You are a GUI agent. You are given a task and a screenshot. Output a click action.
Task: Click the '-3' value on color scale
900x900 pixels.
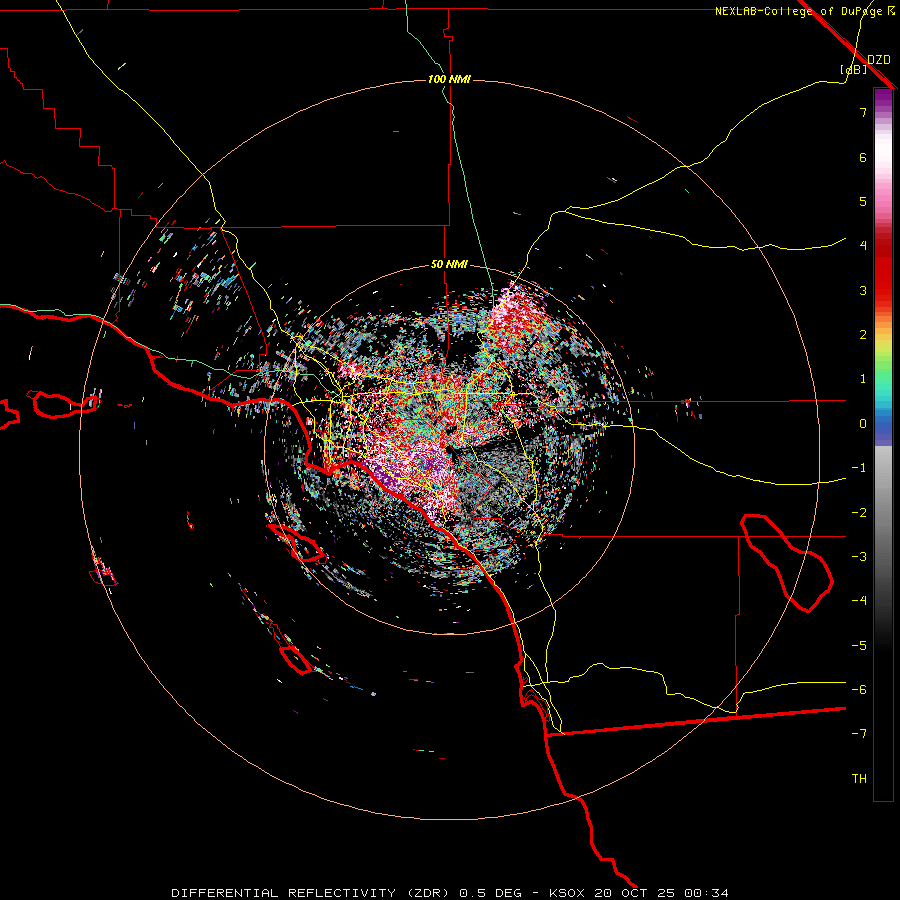pyautogui.click(x=859, y=557)
